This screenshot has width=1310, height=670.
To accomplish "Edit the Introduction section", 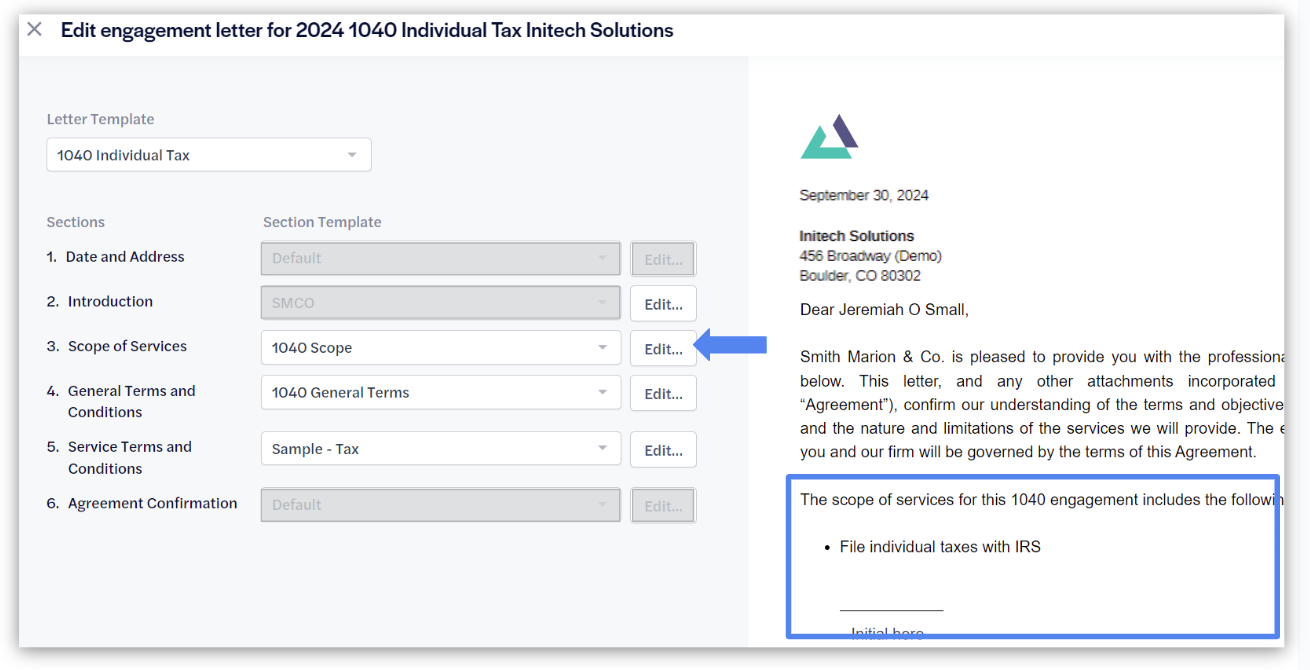I will click(x=663, y=304).
